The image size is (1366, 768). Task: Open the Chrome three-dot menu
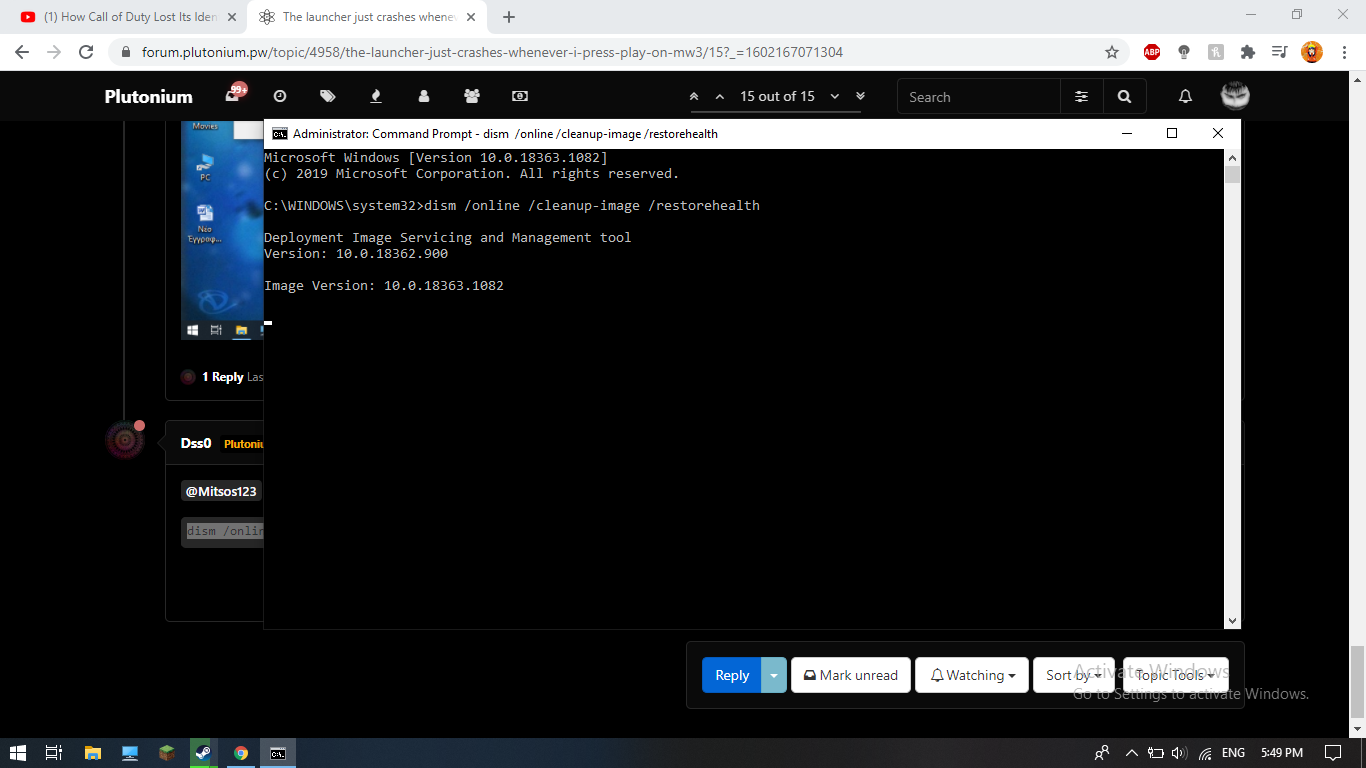pos(1344,52)
